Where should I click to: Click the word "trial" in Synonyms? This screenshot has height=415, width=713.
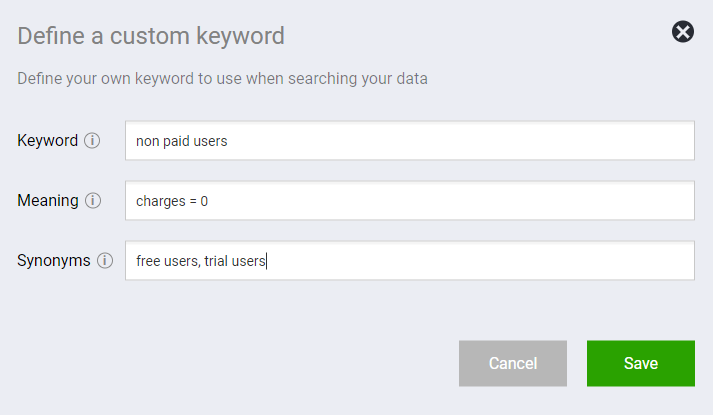(x=216, y=261)
